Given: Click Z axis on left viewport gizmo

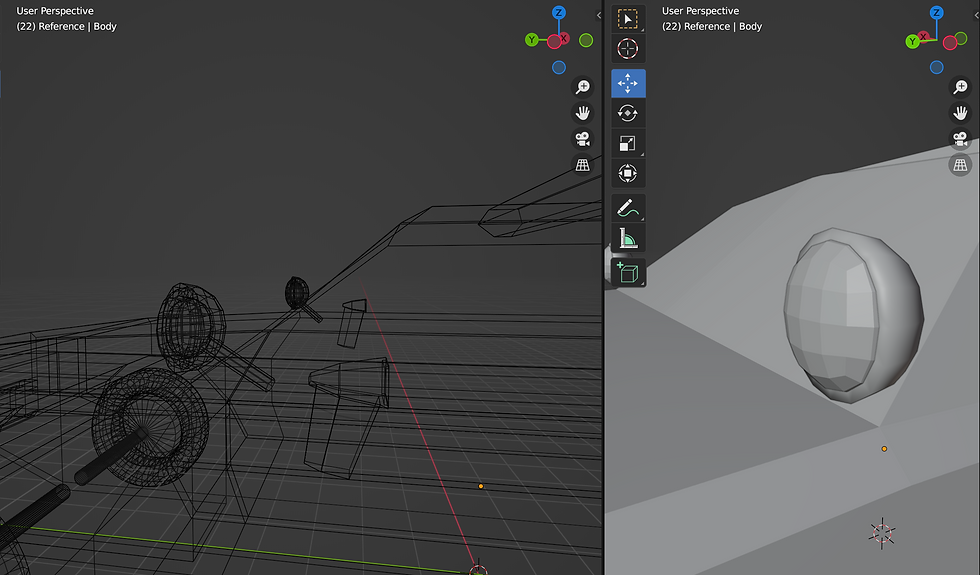Looking at the screenshot, I should 559,12.
